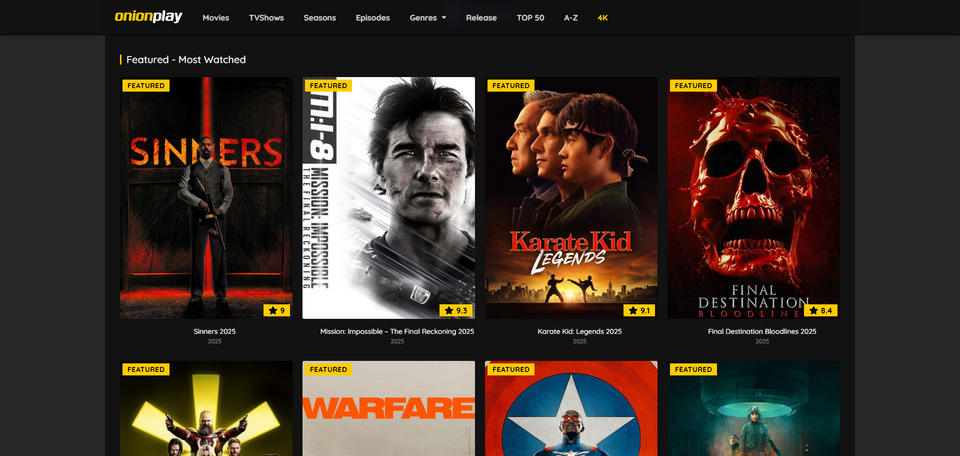The width and height of the screenshot is (960, 456).
Task: Click the 9.1 star rating badge
Action: coord(639,310)
